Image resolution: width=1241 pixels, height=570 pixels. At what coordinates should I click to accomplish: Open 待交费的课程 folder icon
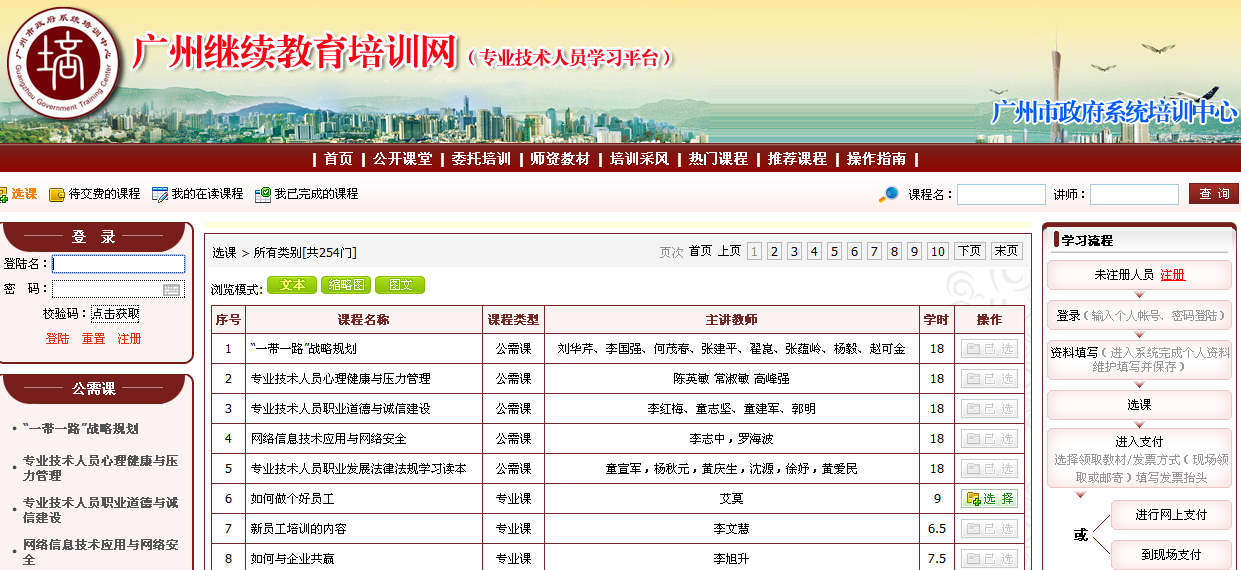(57, 194)
